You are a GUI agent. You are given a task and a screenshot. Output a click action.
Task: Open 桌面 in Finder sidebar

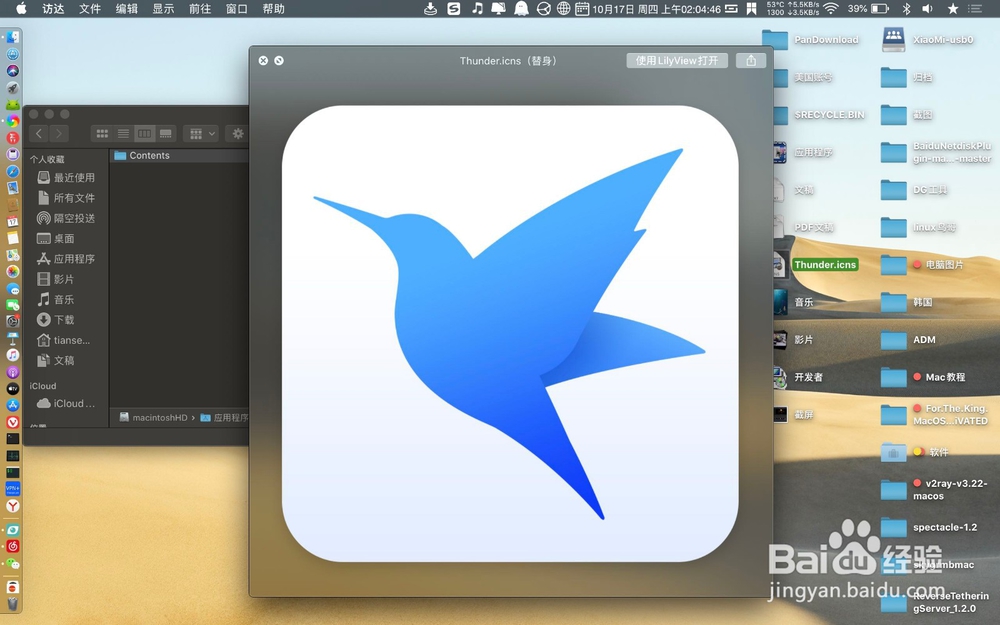55,239
